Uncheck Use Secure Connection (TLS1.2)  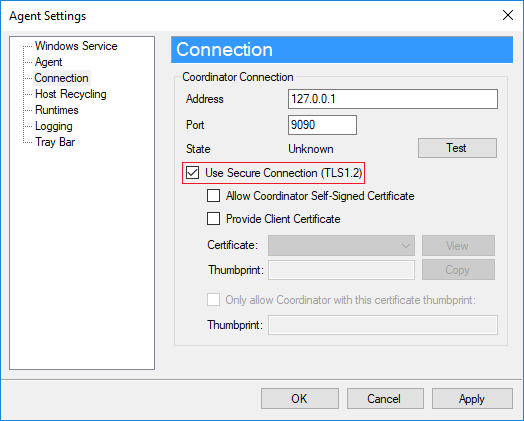coord(192,173)
